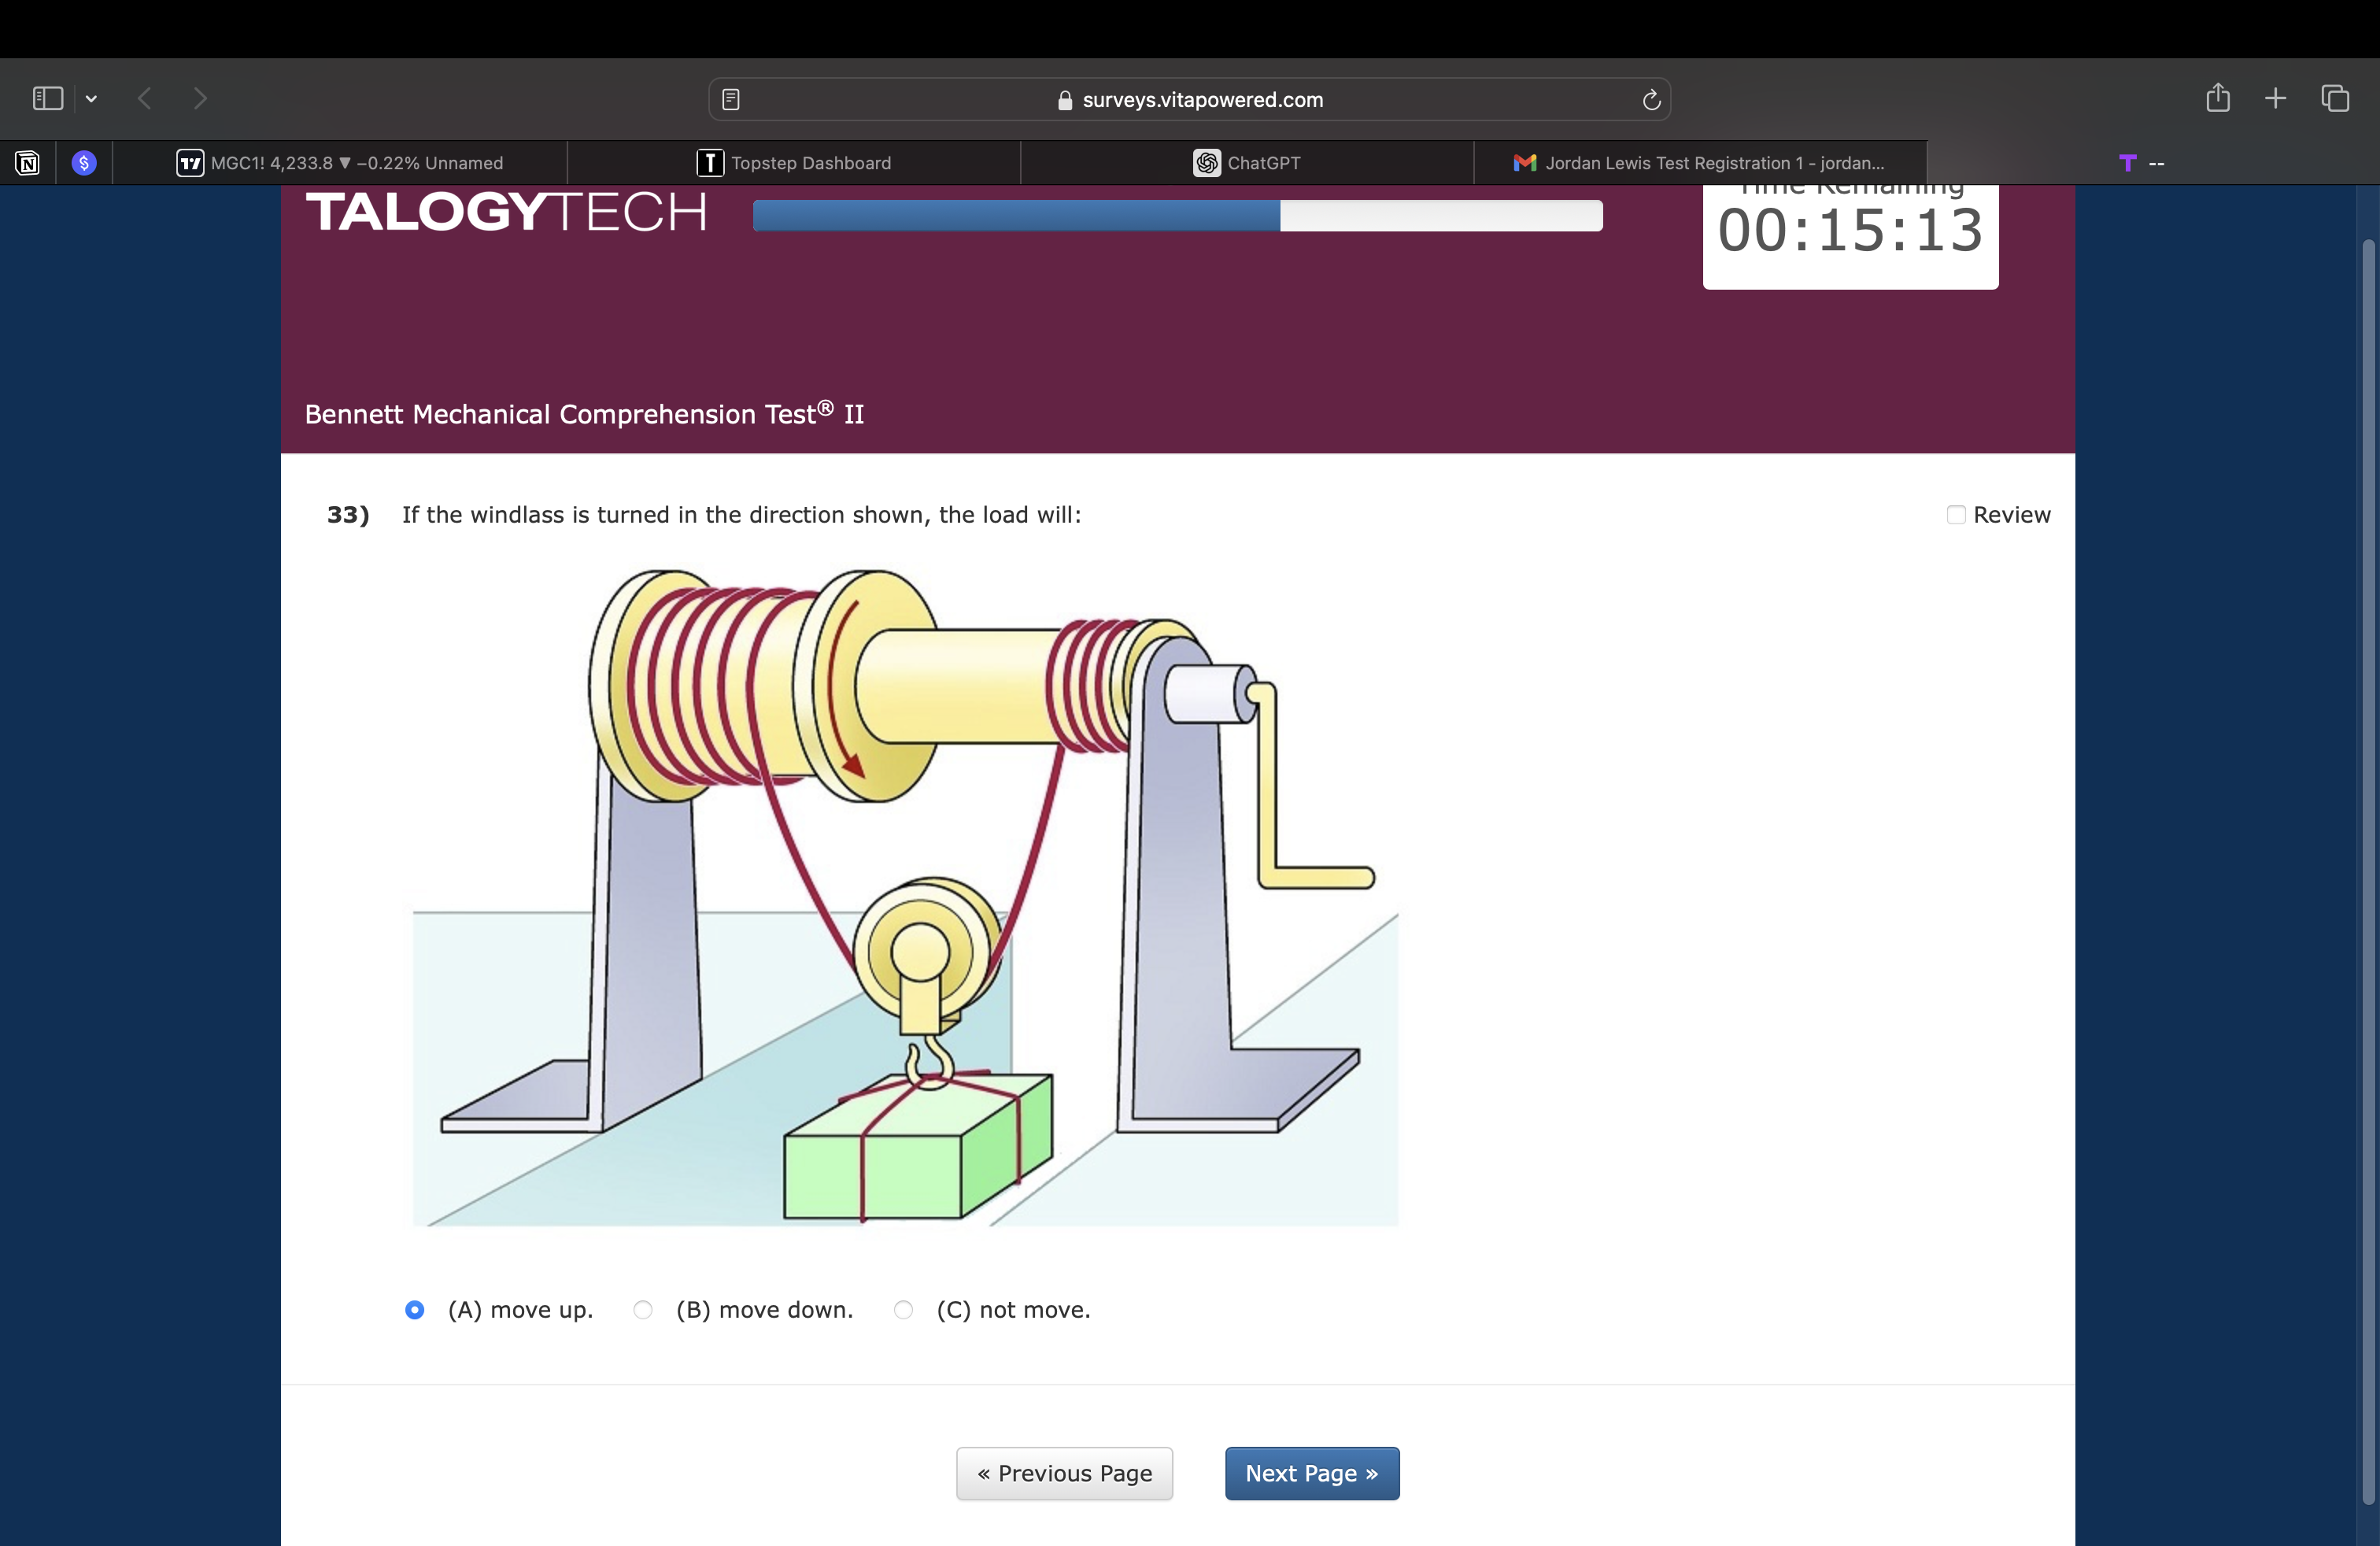Select answer (A) move up
2380x1546 pixels.
(415, 1310)
